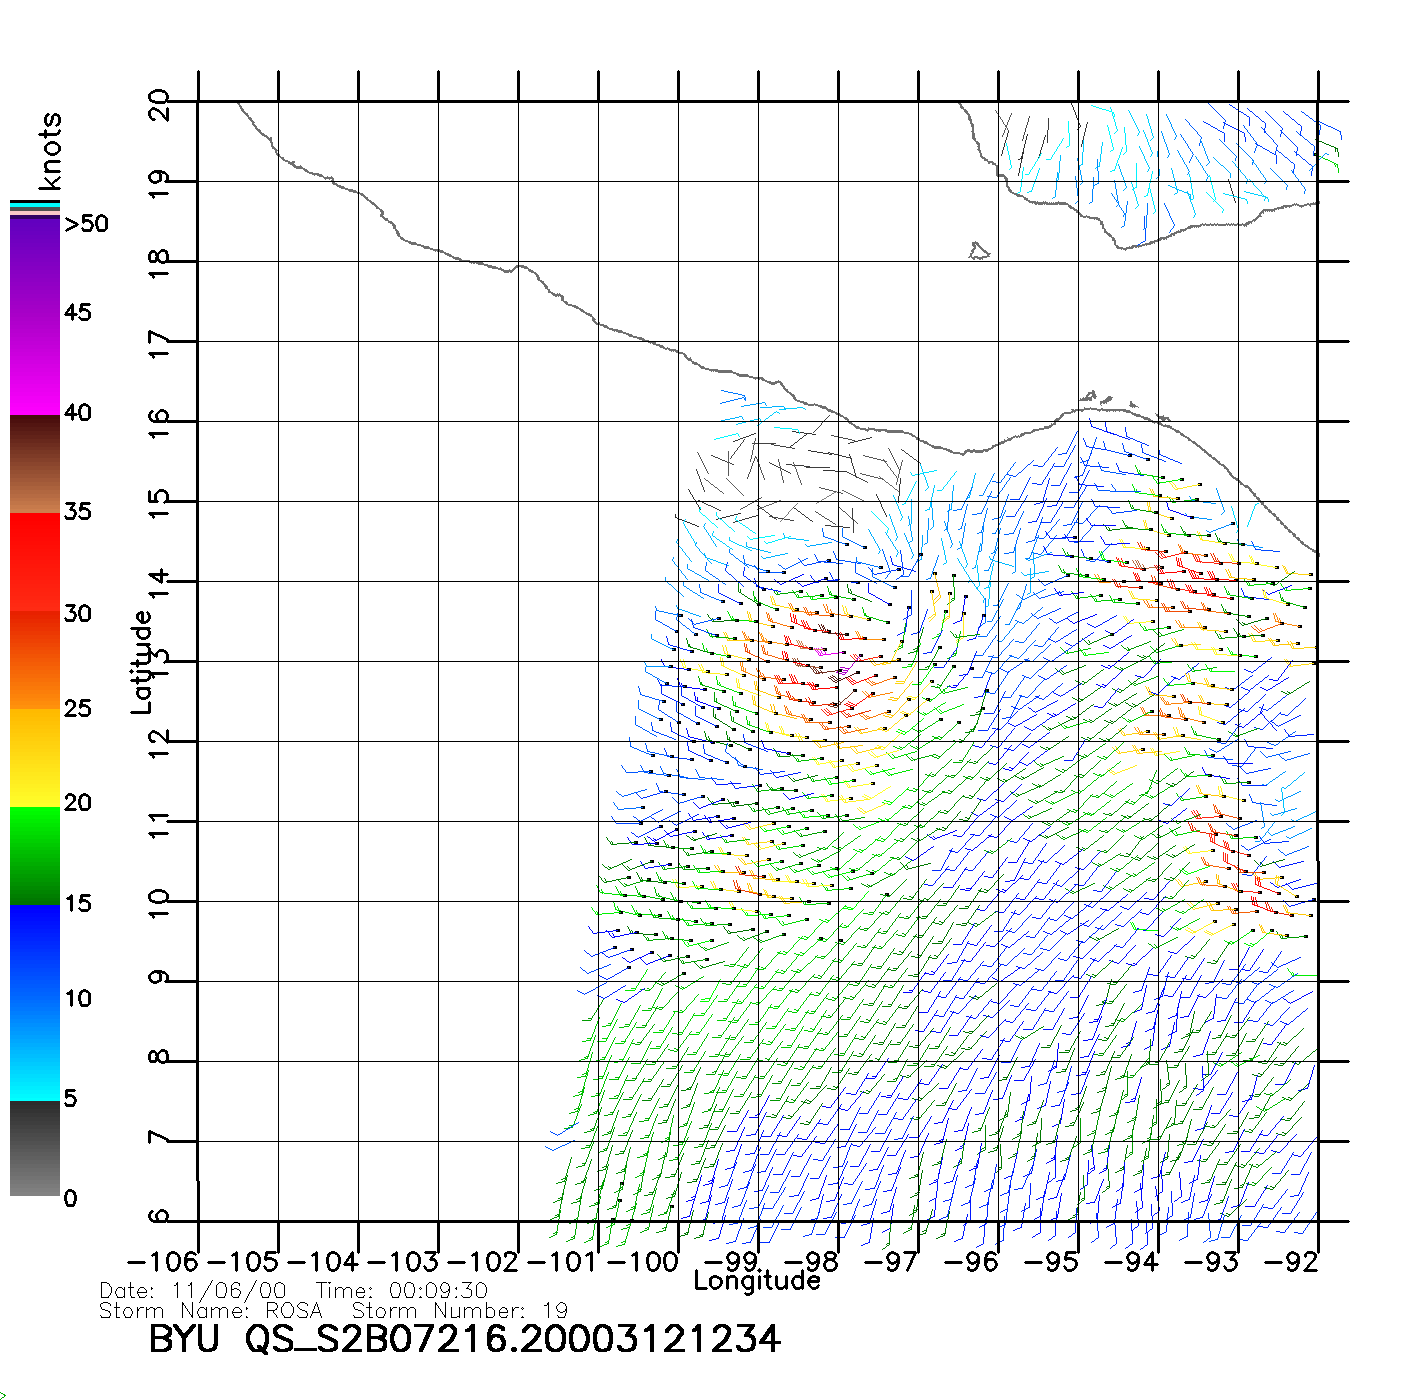This screenshot has width=1420, height=1400.
Task: Click the -92 longitude tick label
Action: point(1292,1261)
